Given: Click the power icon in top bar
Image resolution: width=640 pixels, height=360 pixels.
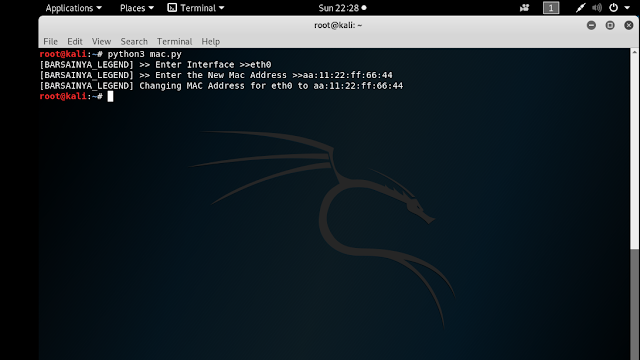Looking at the screenshot, I should coord(613,8).
